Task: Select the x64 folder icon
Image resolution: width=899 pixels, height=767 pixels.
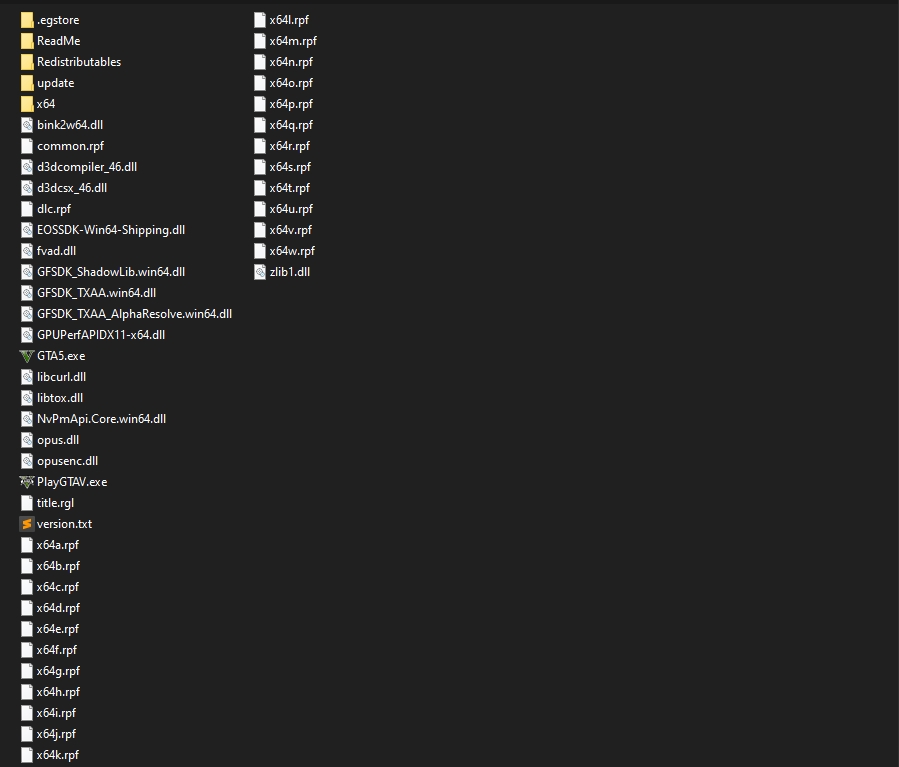Action: [27, 104]
